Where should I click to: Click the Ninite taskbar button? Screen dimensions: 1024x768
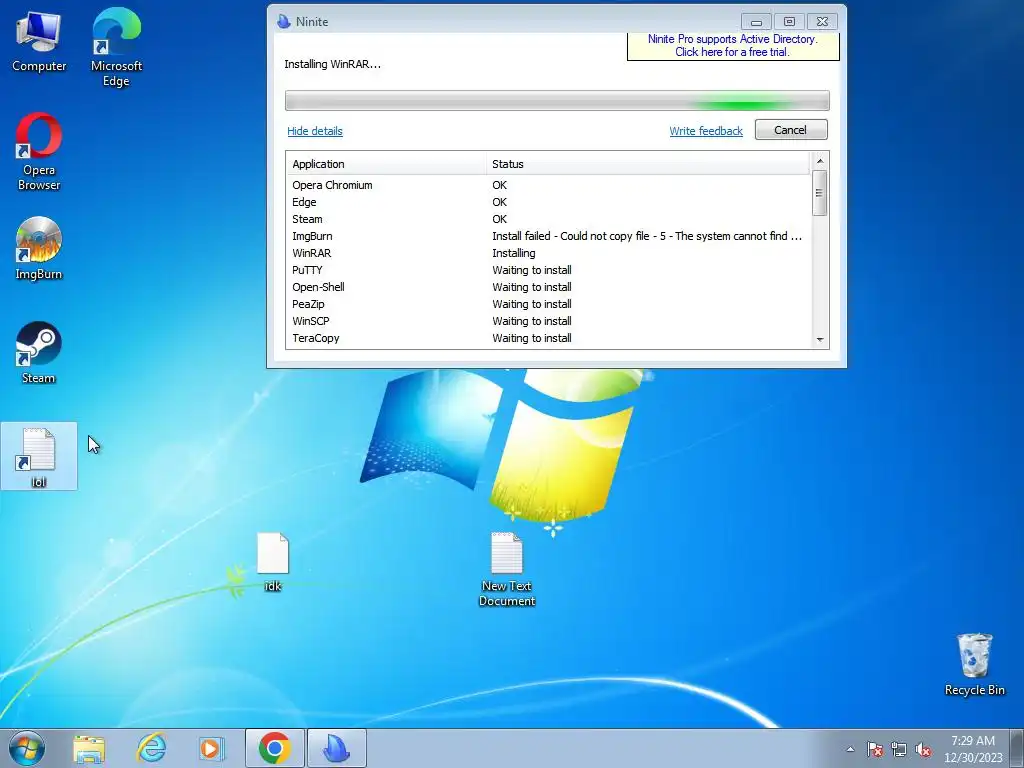click(x=336, y=748)
